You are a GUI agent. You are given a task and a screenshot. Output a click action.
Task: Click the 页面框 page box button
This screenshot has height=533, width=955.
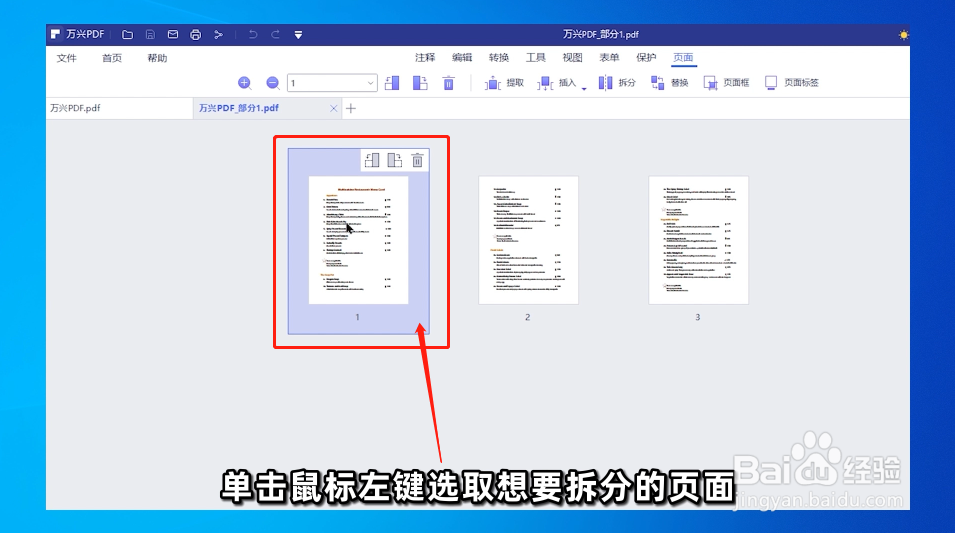pyautogui.click(x=726, y=83)
